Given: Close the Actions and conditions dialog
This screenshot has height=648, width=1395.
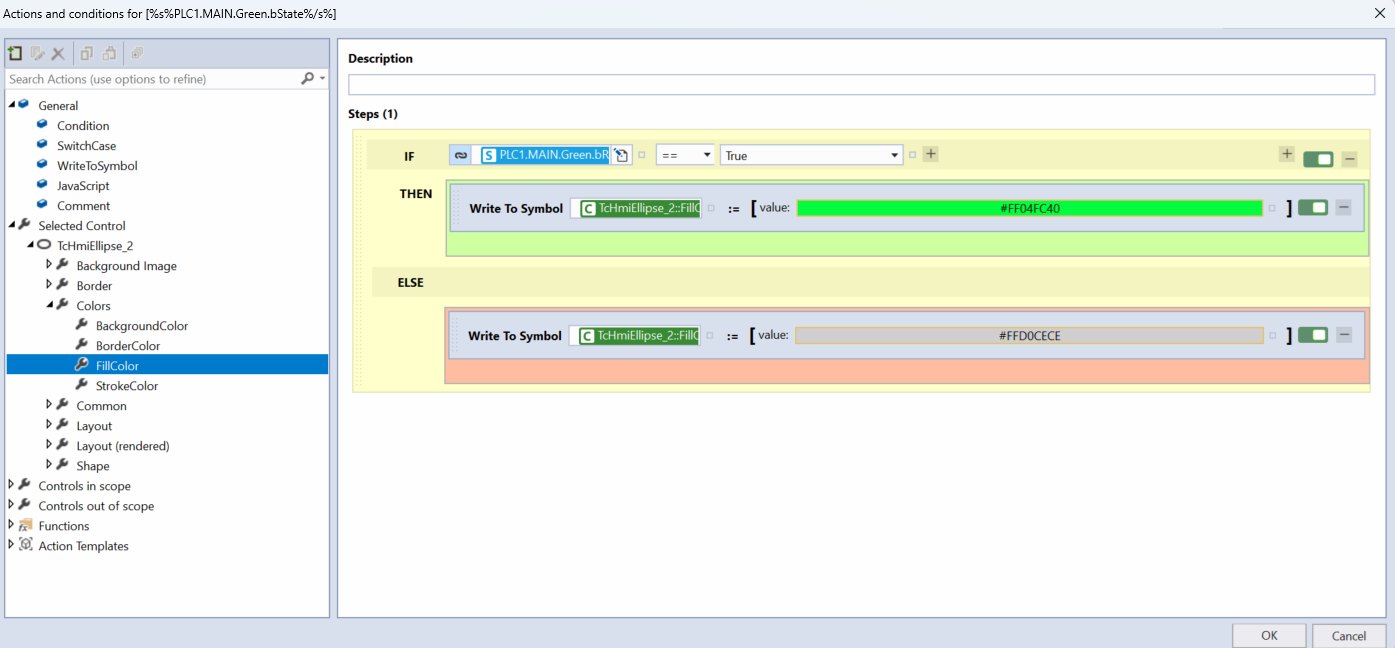Looking at the screenshot, I should pos(1380,13).
